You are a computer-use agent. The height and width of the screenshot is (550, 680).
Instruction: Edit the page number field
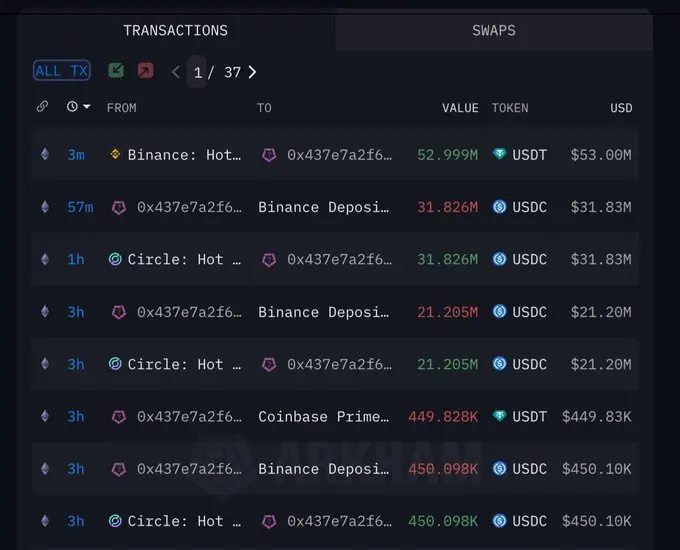click(x=197, y=72)
